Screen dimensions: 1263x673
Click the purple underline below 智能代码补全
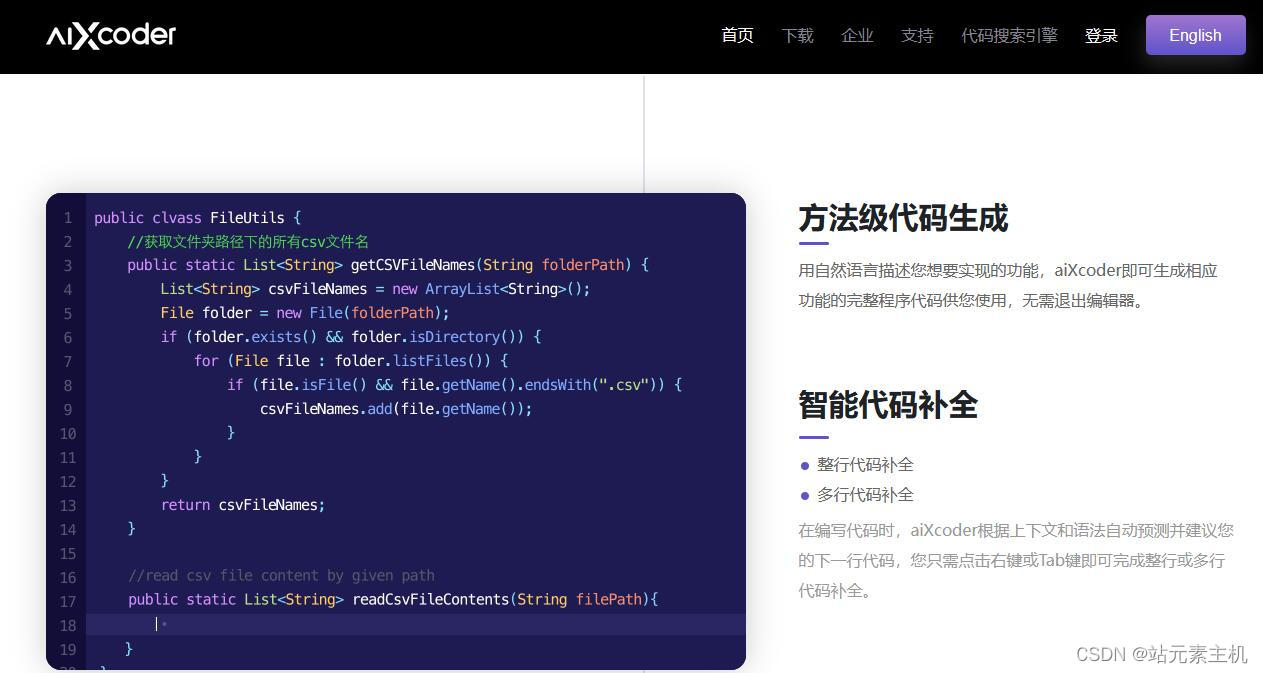tap(812, 437)
